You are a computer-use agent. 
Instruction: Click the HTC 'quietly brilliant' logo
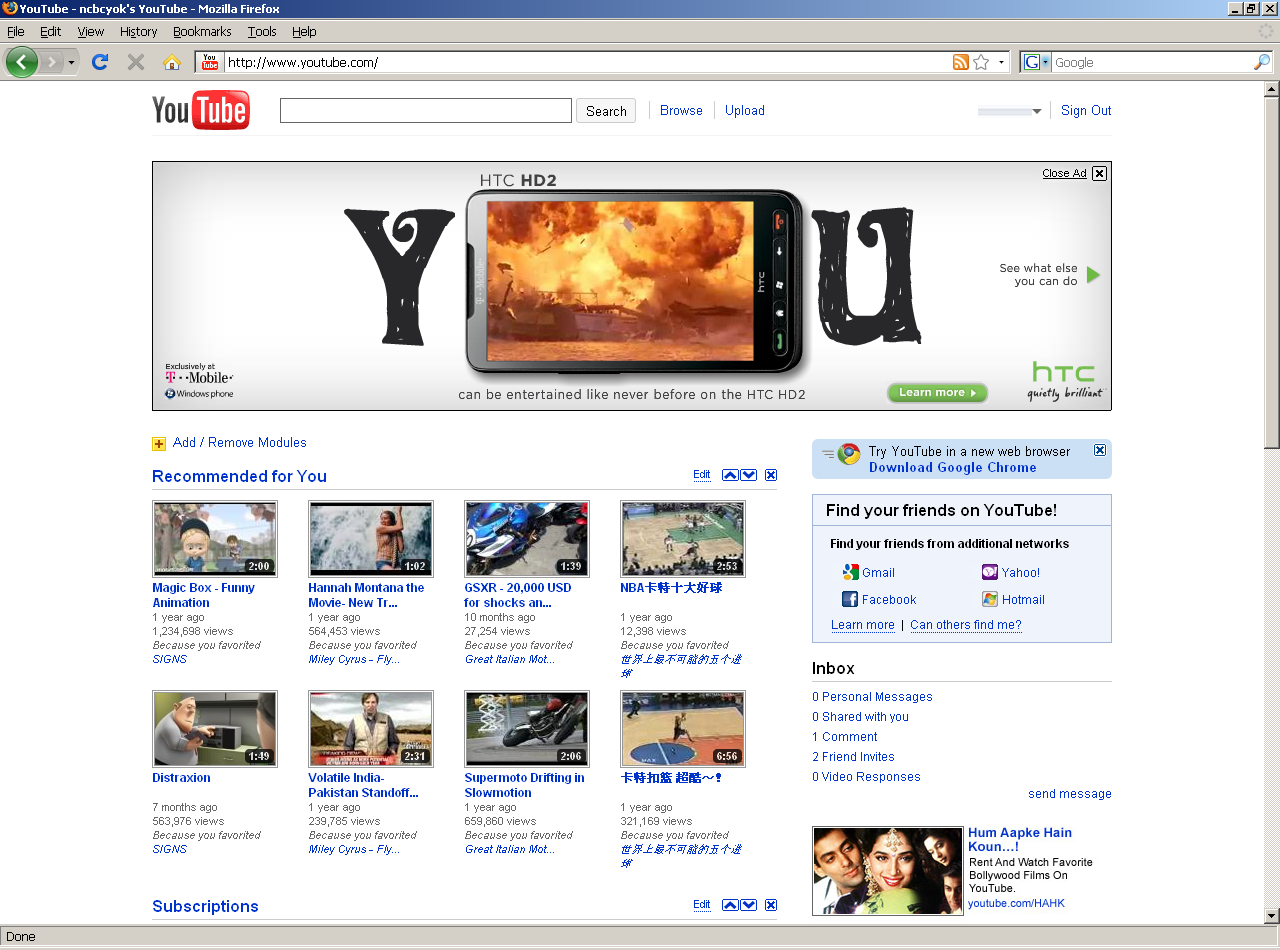pyautogui.click(x=1065, y=381)
